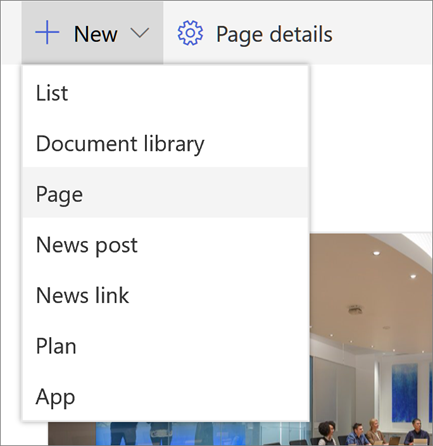Image resolution: width=433 pixels, height=446 pixels.
Task: Click the recessed ceiling light in the photo
Action: (376, 253)
